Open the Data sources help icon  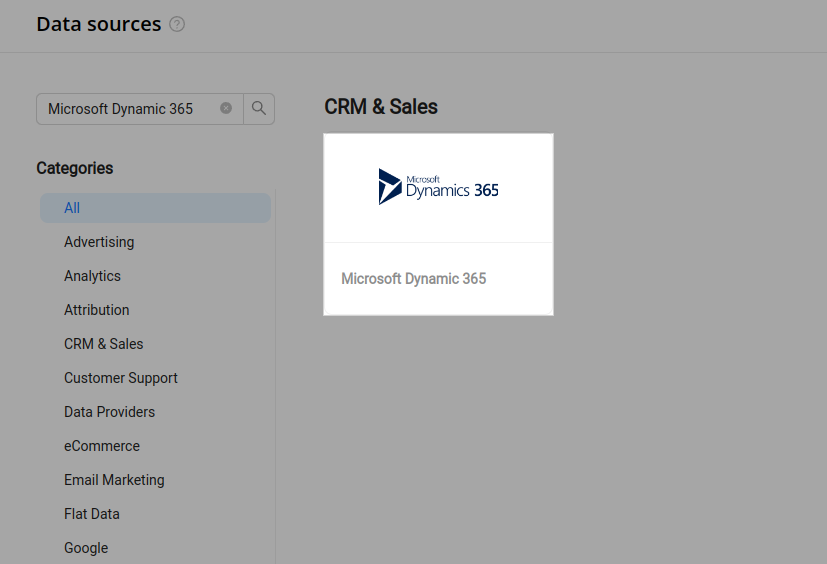(177, 24)
